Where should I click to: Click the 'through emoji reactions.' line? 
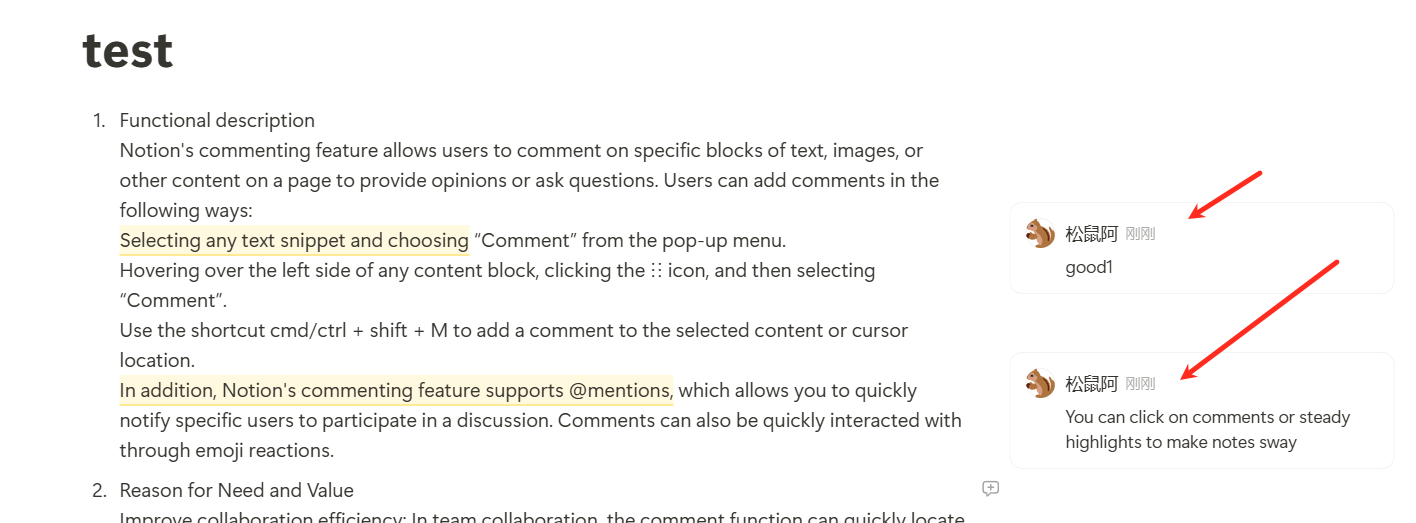click(x=226, y=450)
